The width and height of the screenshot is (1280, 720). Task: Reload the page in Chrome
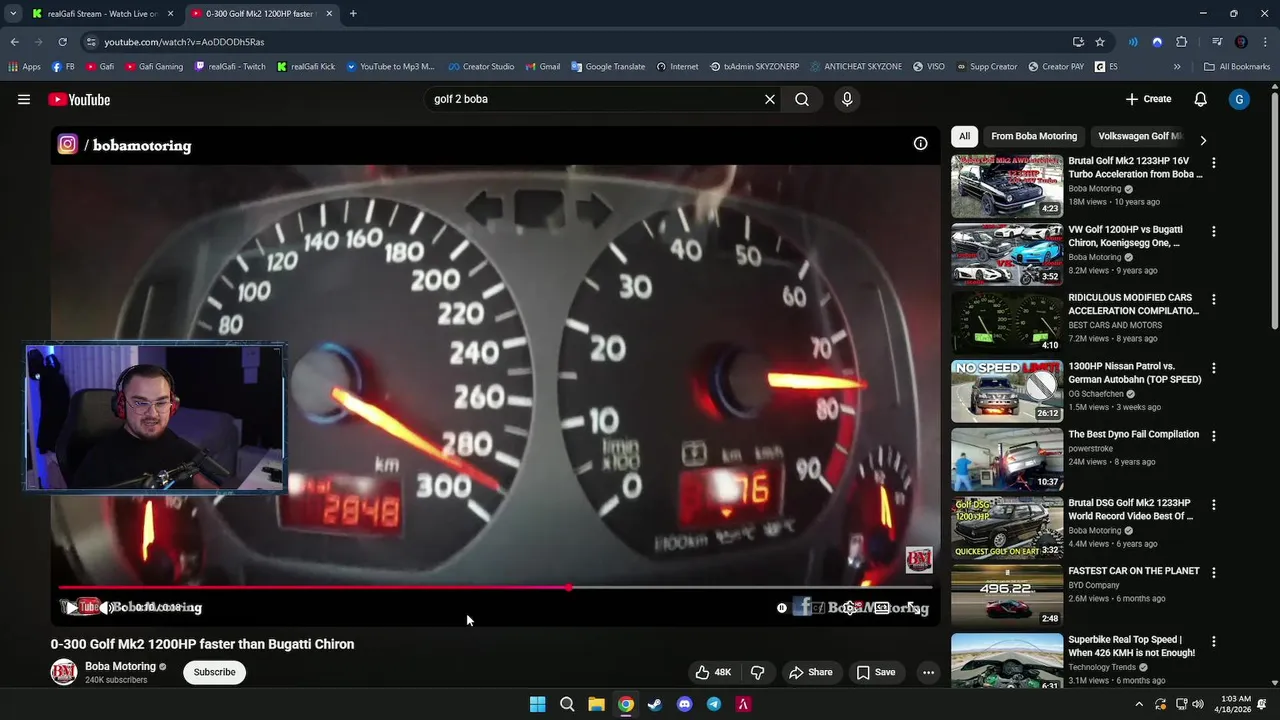coord(62,42)
